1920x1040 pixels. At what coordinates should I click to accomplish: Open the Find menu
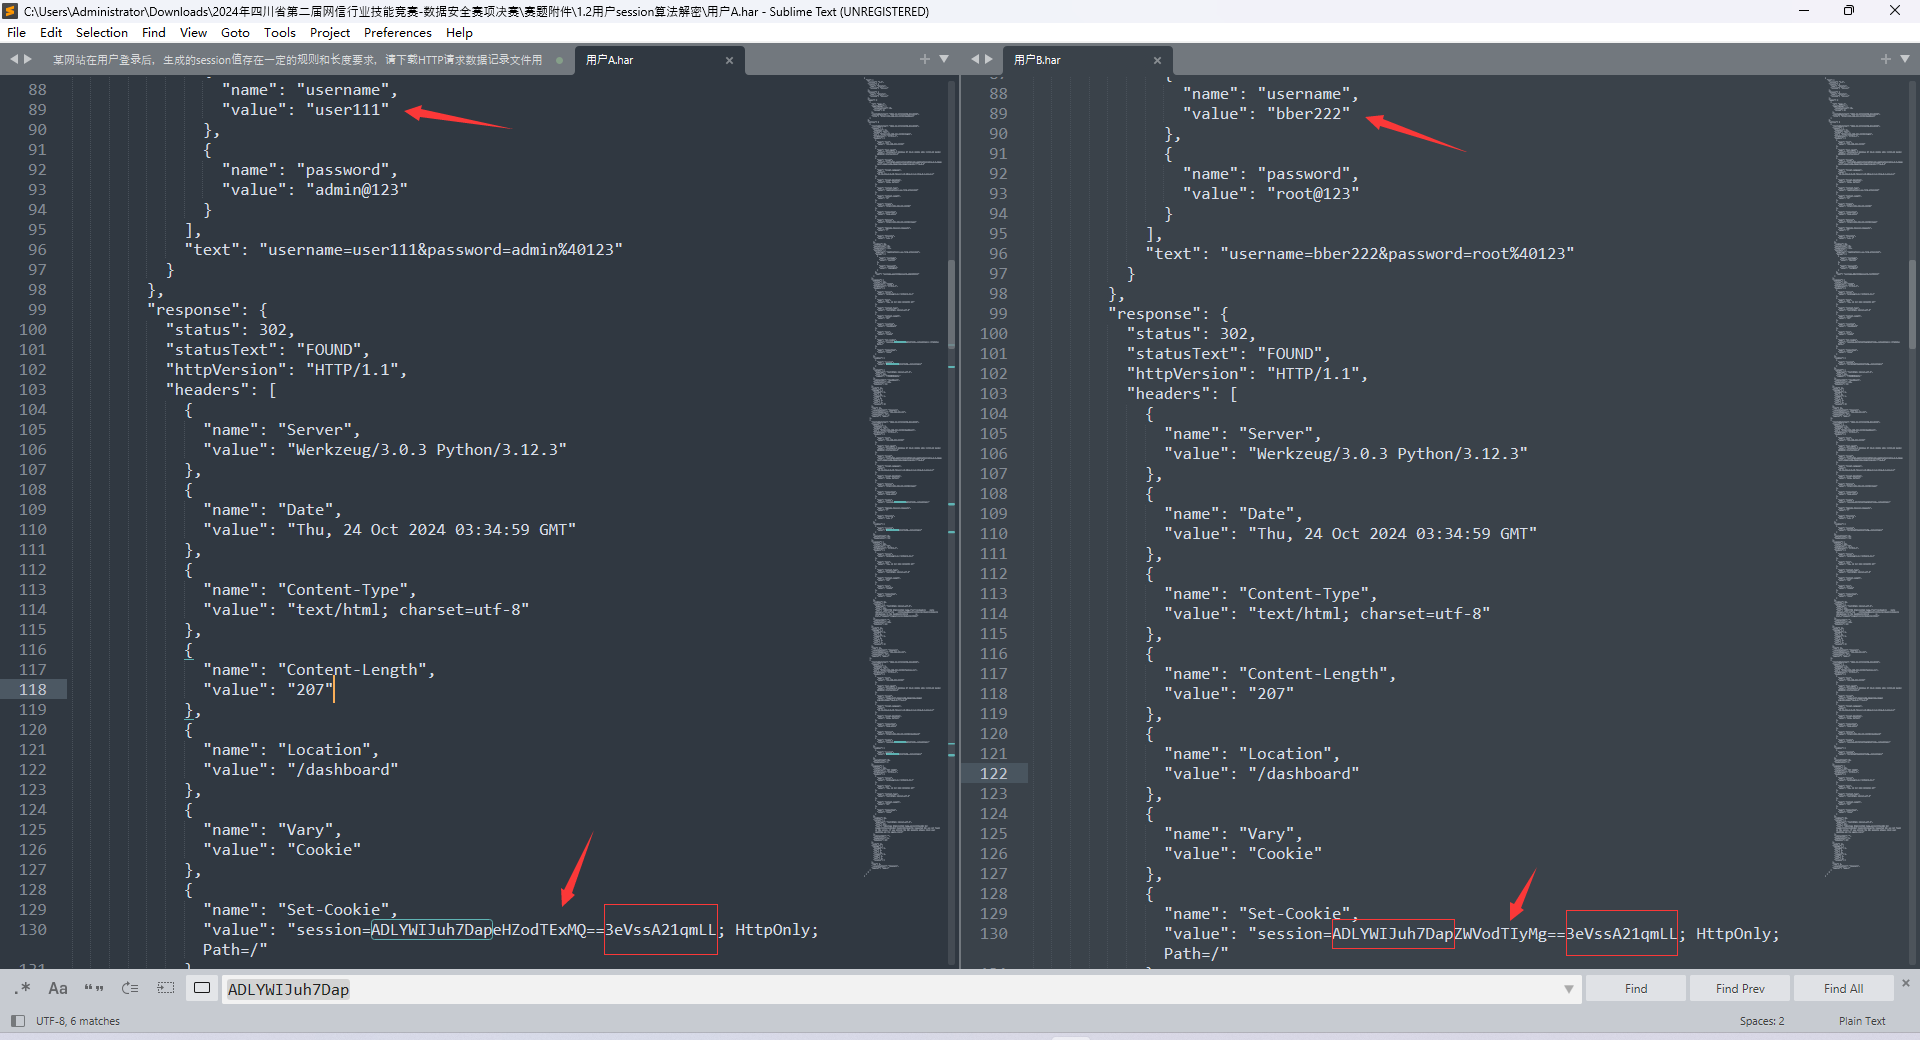[154, 33]
